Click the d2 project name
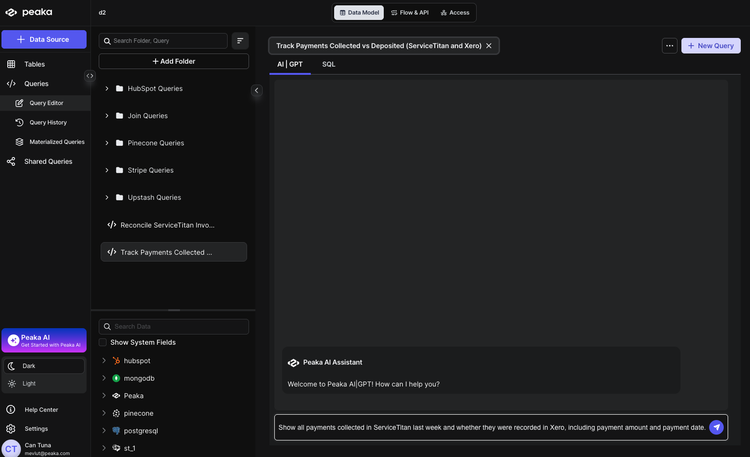This screenshot has height=457, width=750. (102, 12)
